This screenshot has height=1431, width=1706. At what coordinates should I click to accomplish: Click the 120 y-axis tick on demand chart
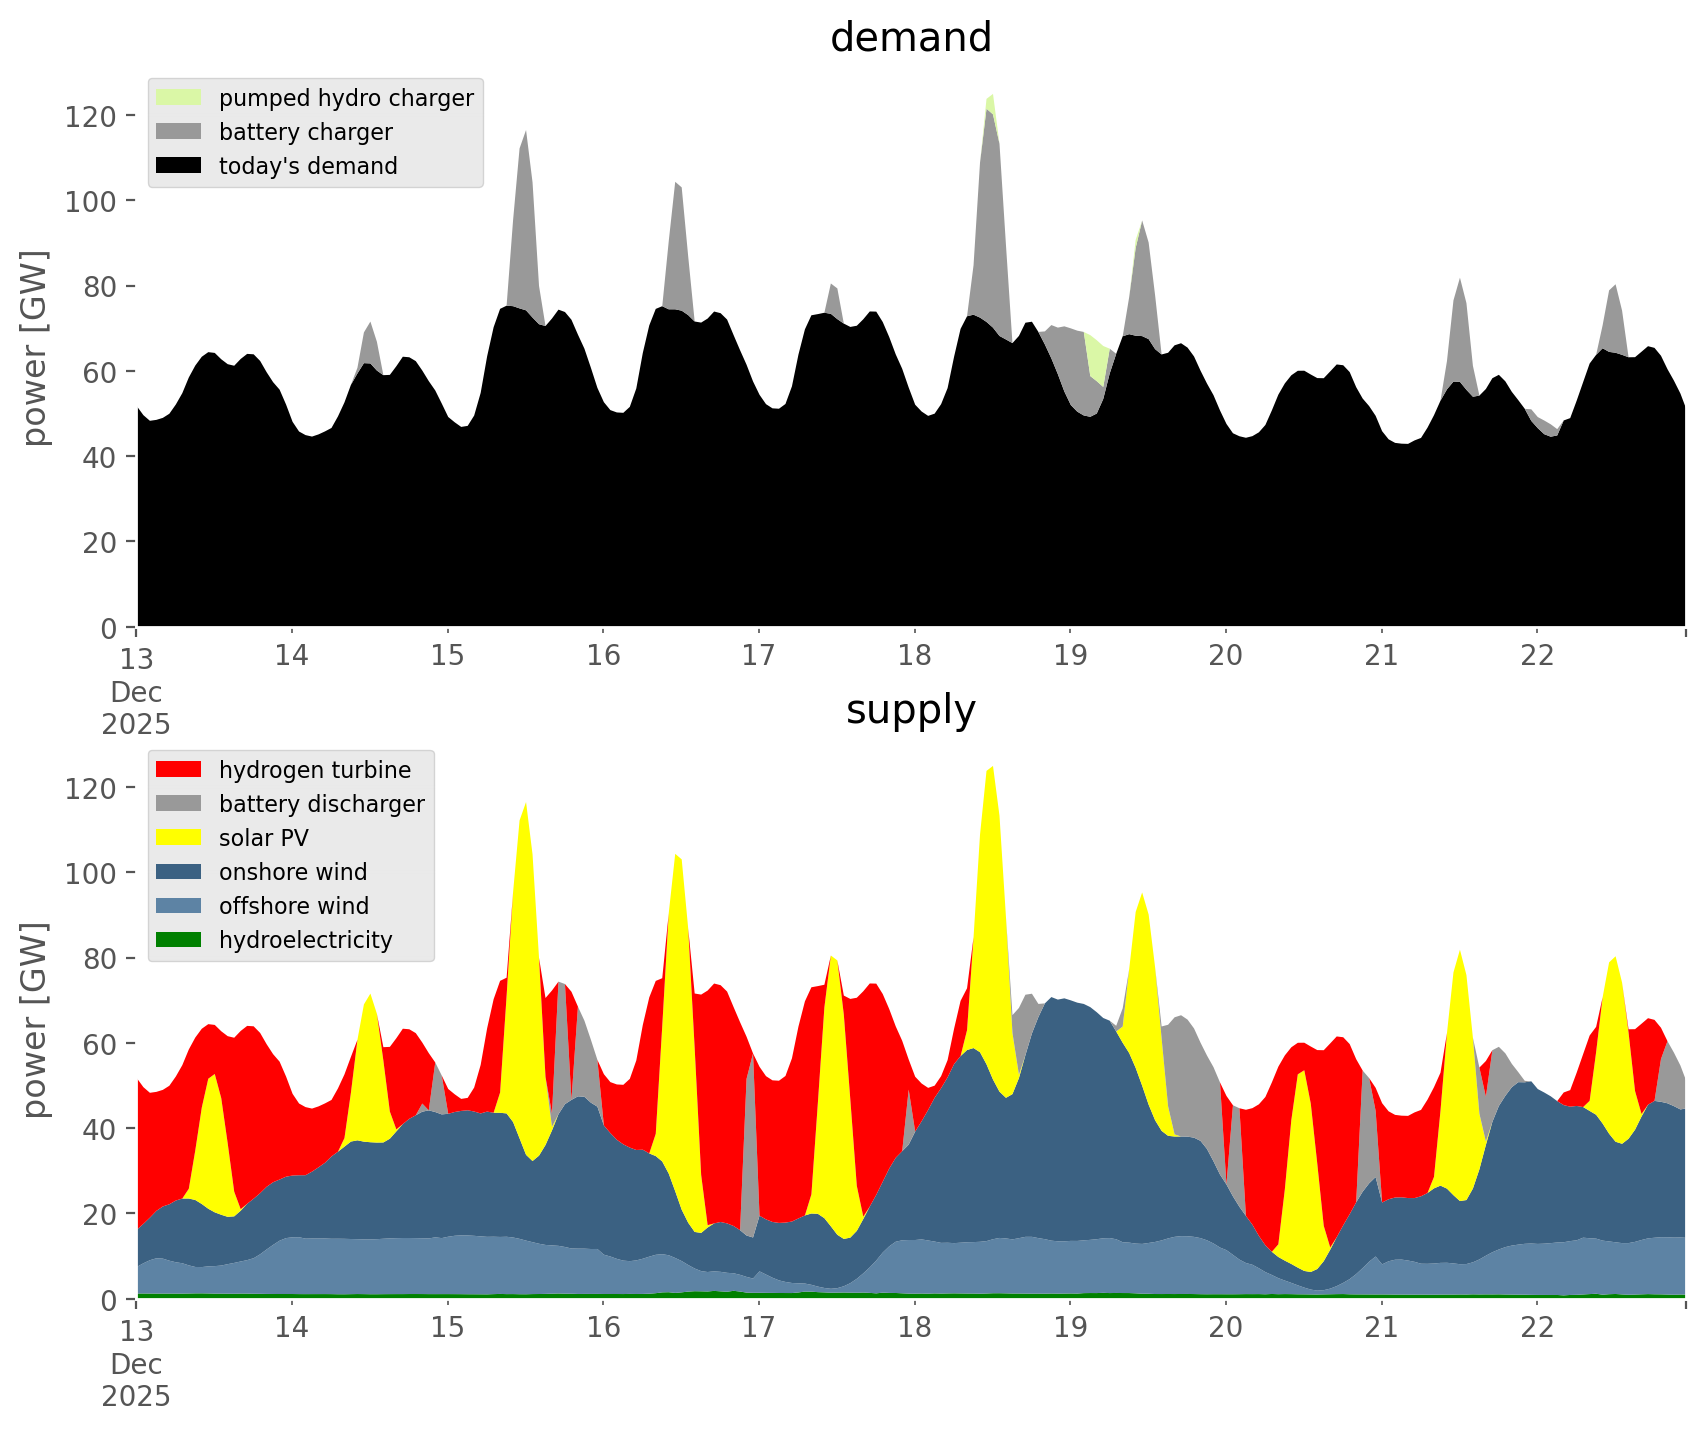click(x=91, y=116)
